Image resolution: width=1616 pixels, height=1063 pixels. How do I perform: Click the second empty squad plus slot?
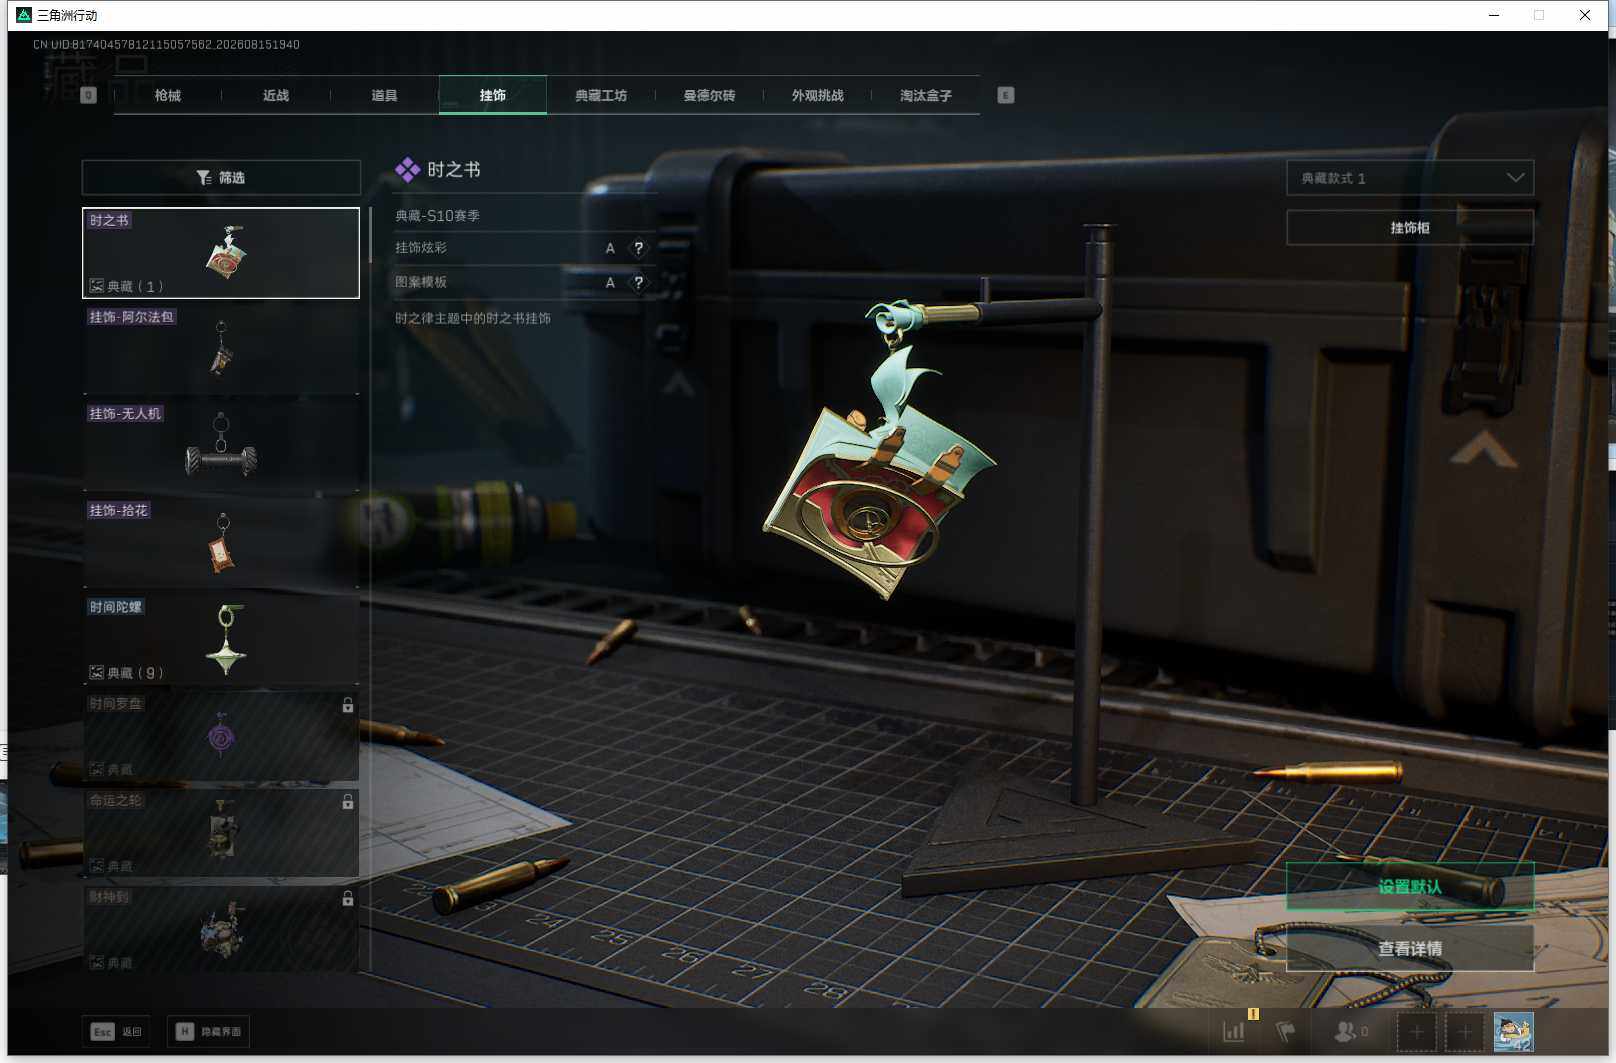pos(1464,1032)
